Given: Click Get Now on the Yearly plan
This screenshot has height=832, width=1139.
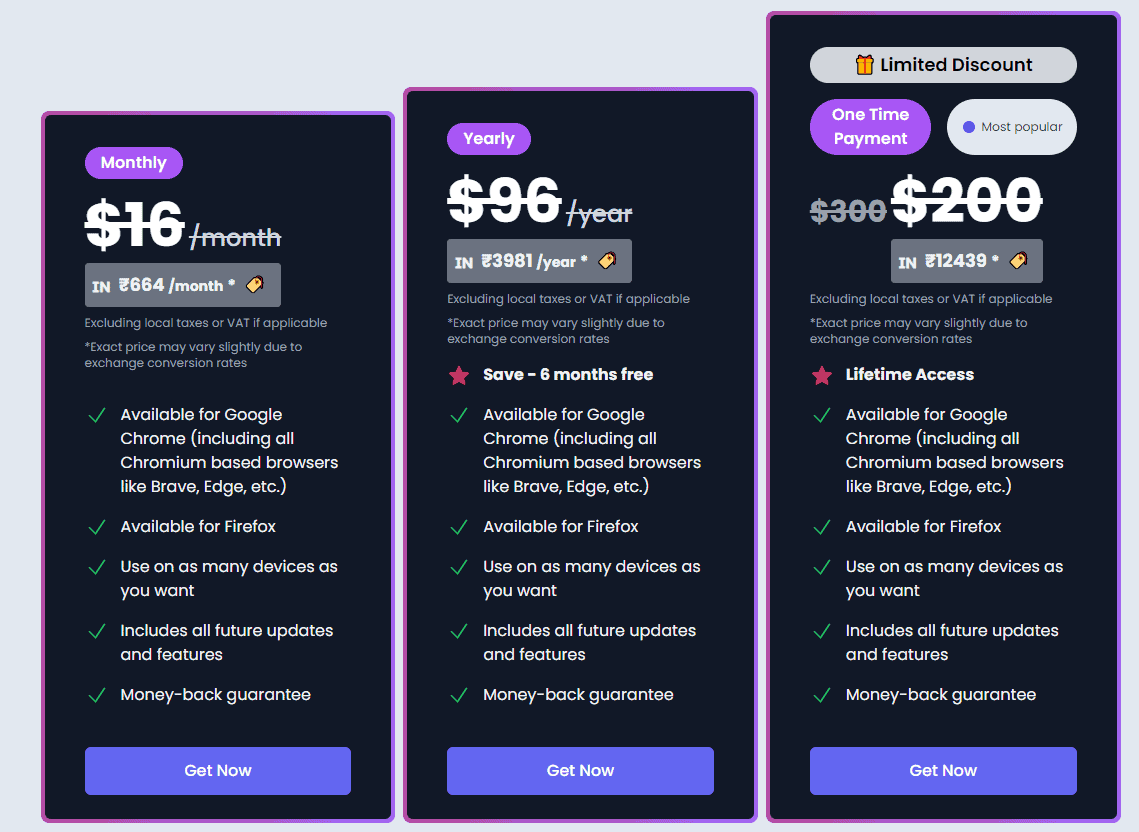Looking at the screenshot, I should (580, 770).
